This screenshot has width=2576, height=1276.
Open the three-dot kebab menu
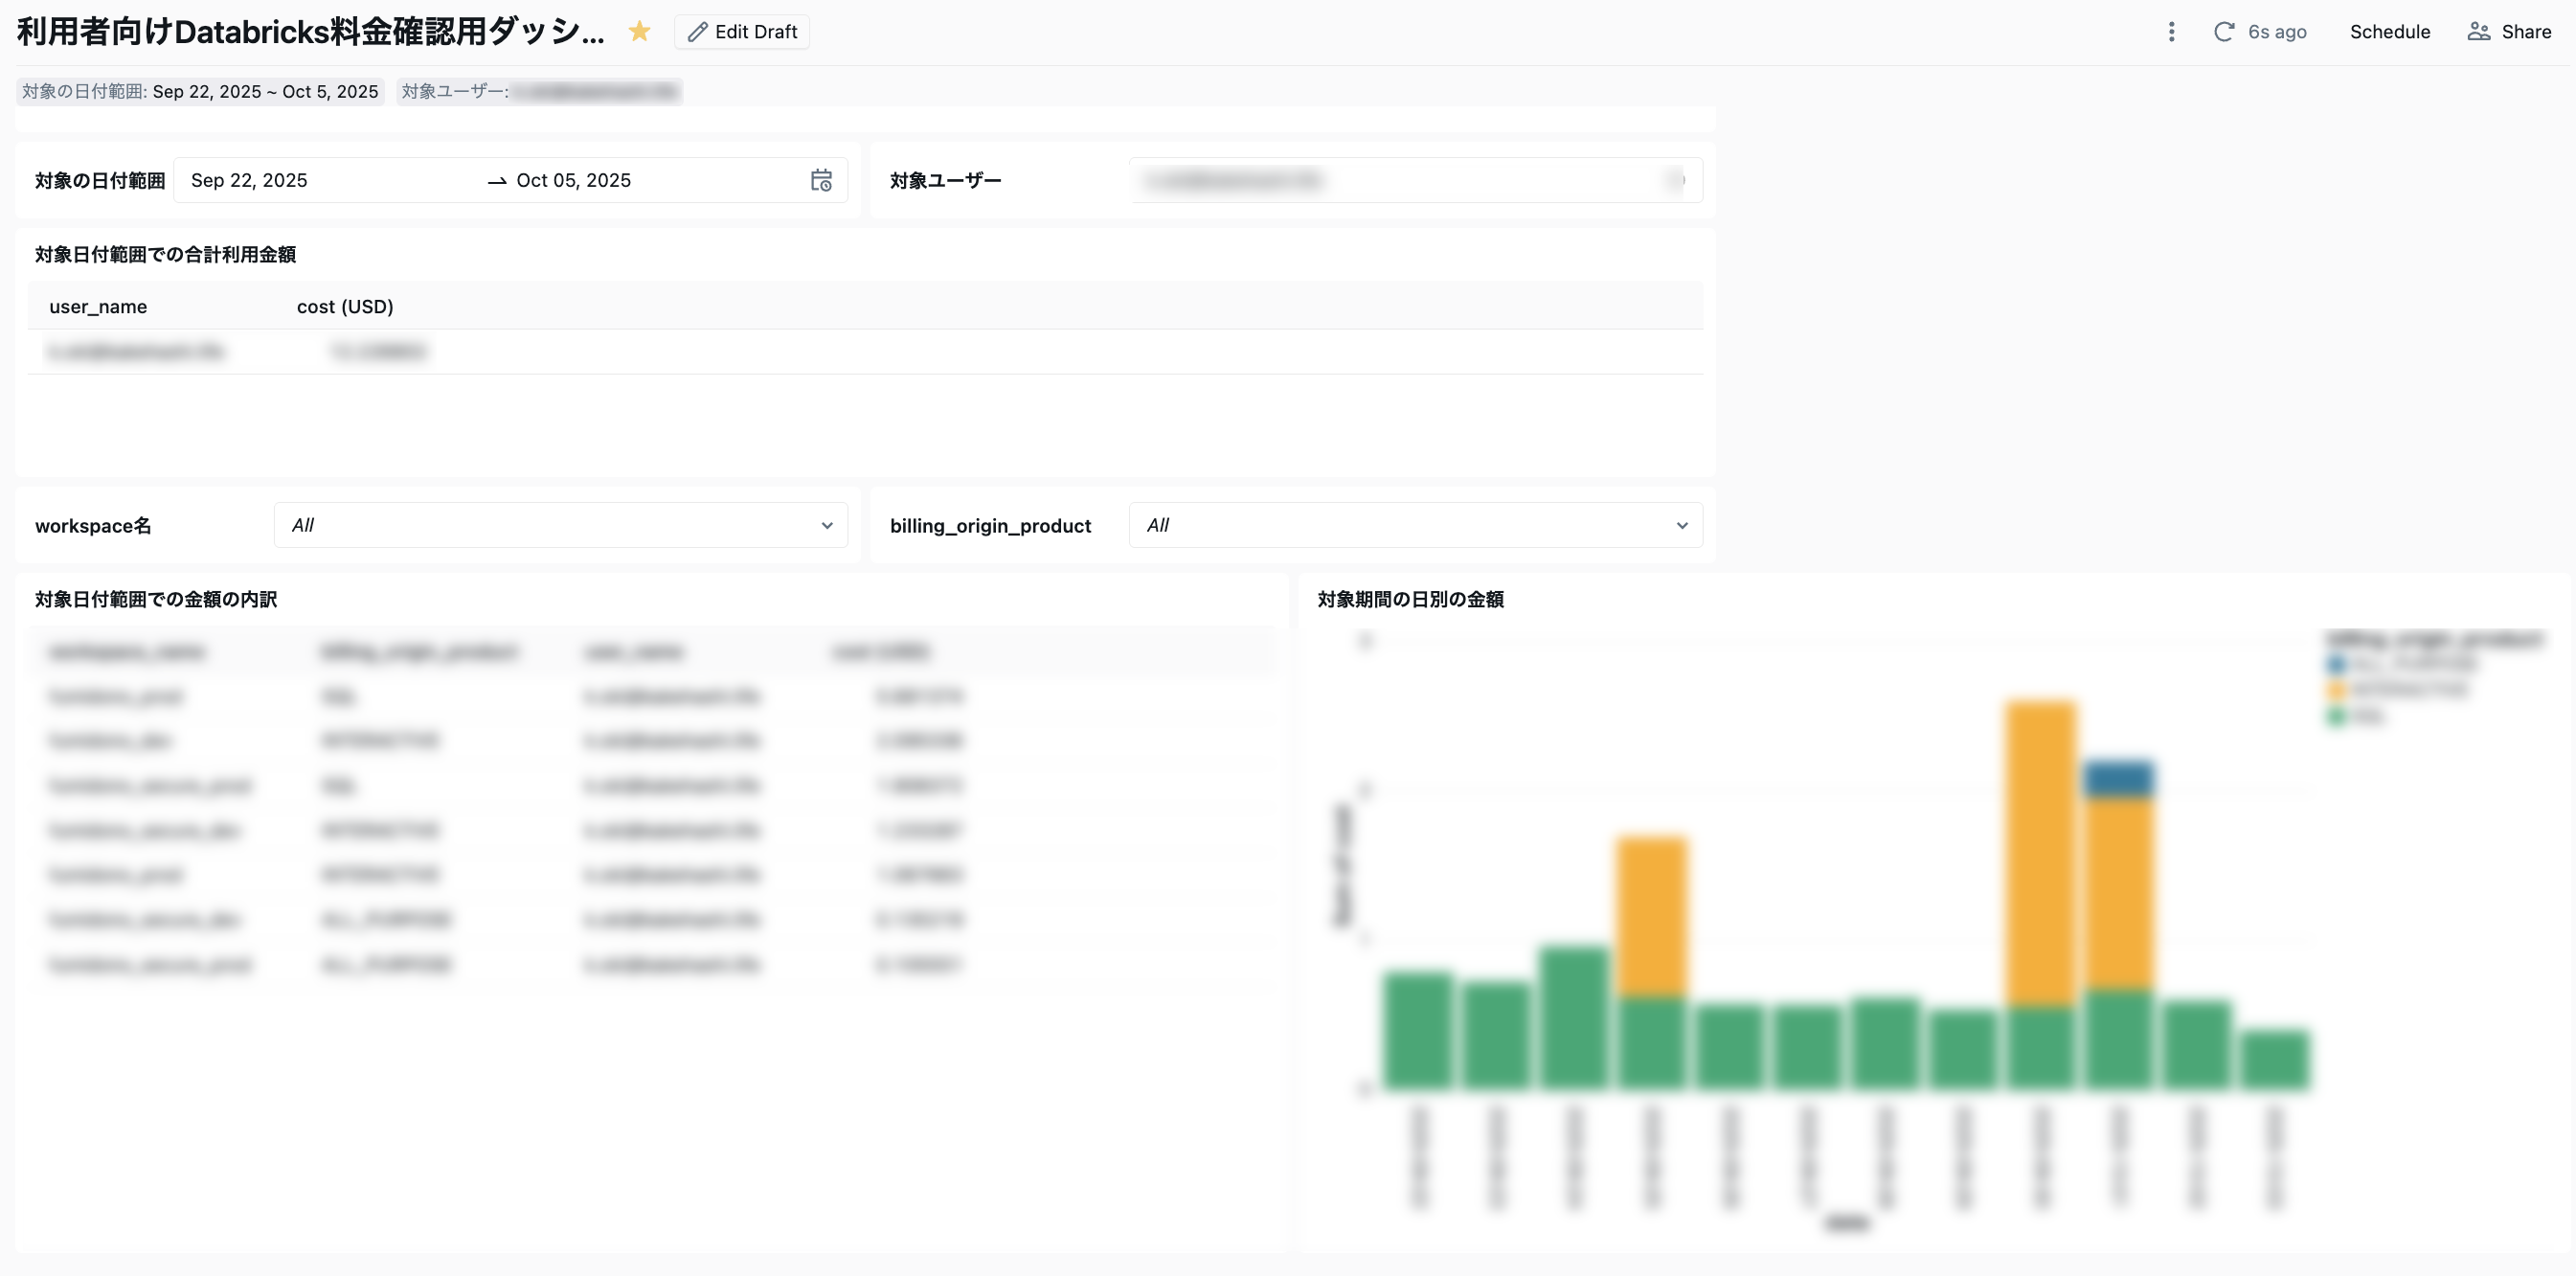(2171, 32)
